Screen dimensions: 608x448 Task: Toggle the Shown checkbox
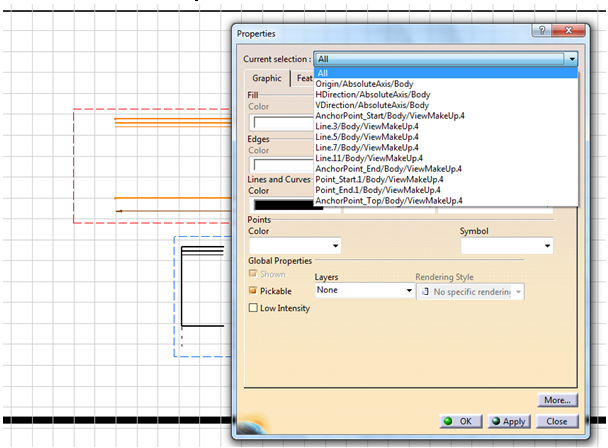click(x=254, y=274)
